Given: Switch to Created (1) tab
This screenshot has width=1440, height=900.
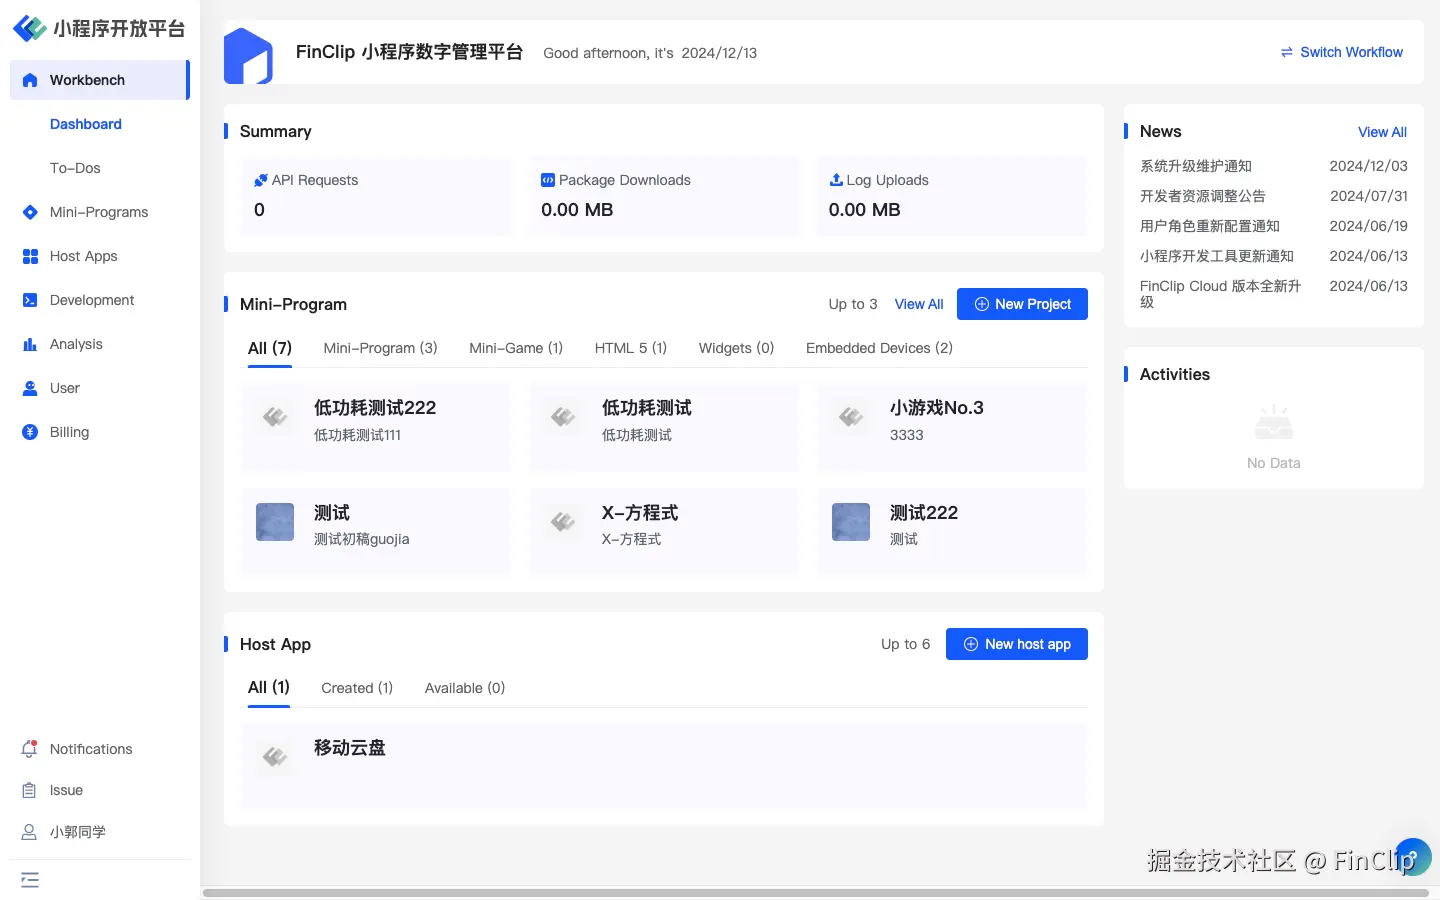Looking at the screenshot, I should (x=357, y=688).
